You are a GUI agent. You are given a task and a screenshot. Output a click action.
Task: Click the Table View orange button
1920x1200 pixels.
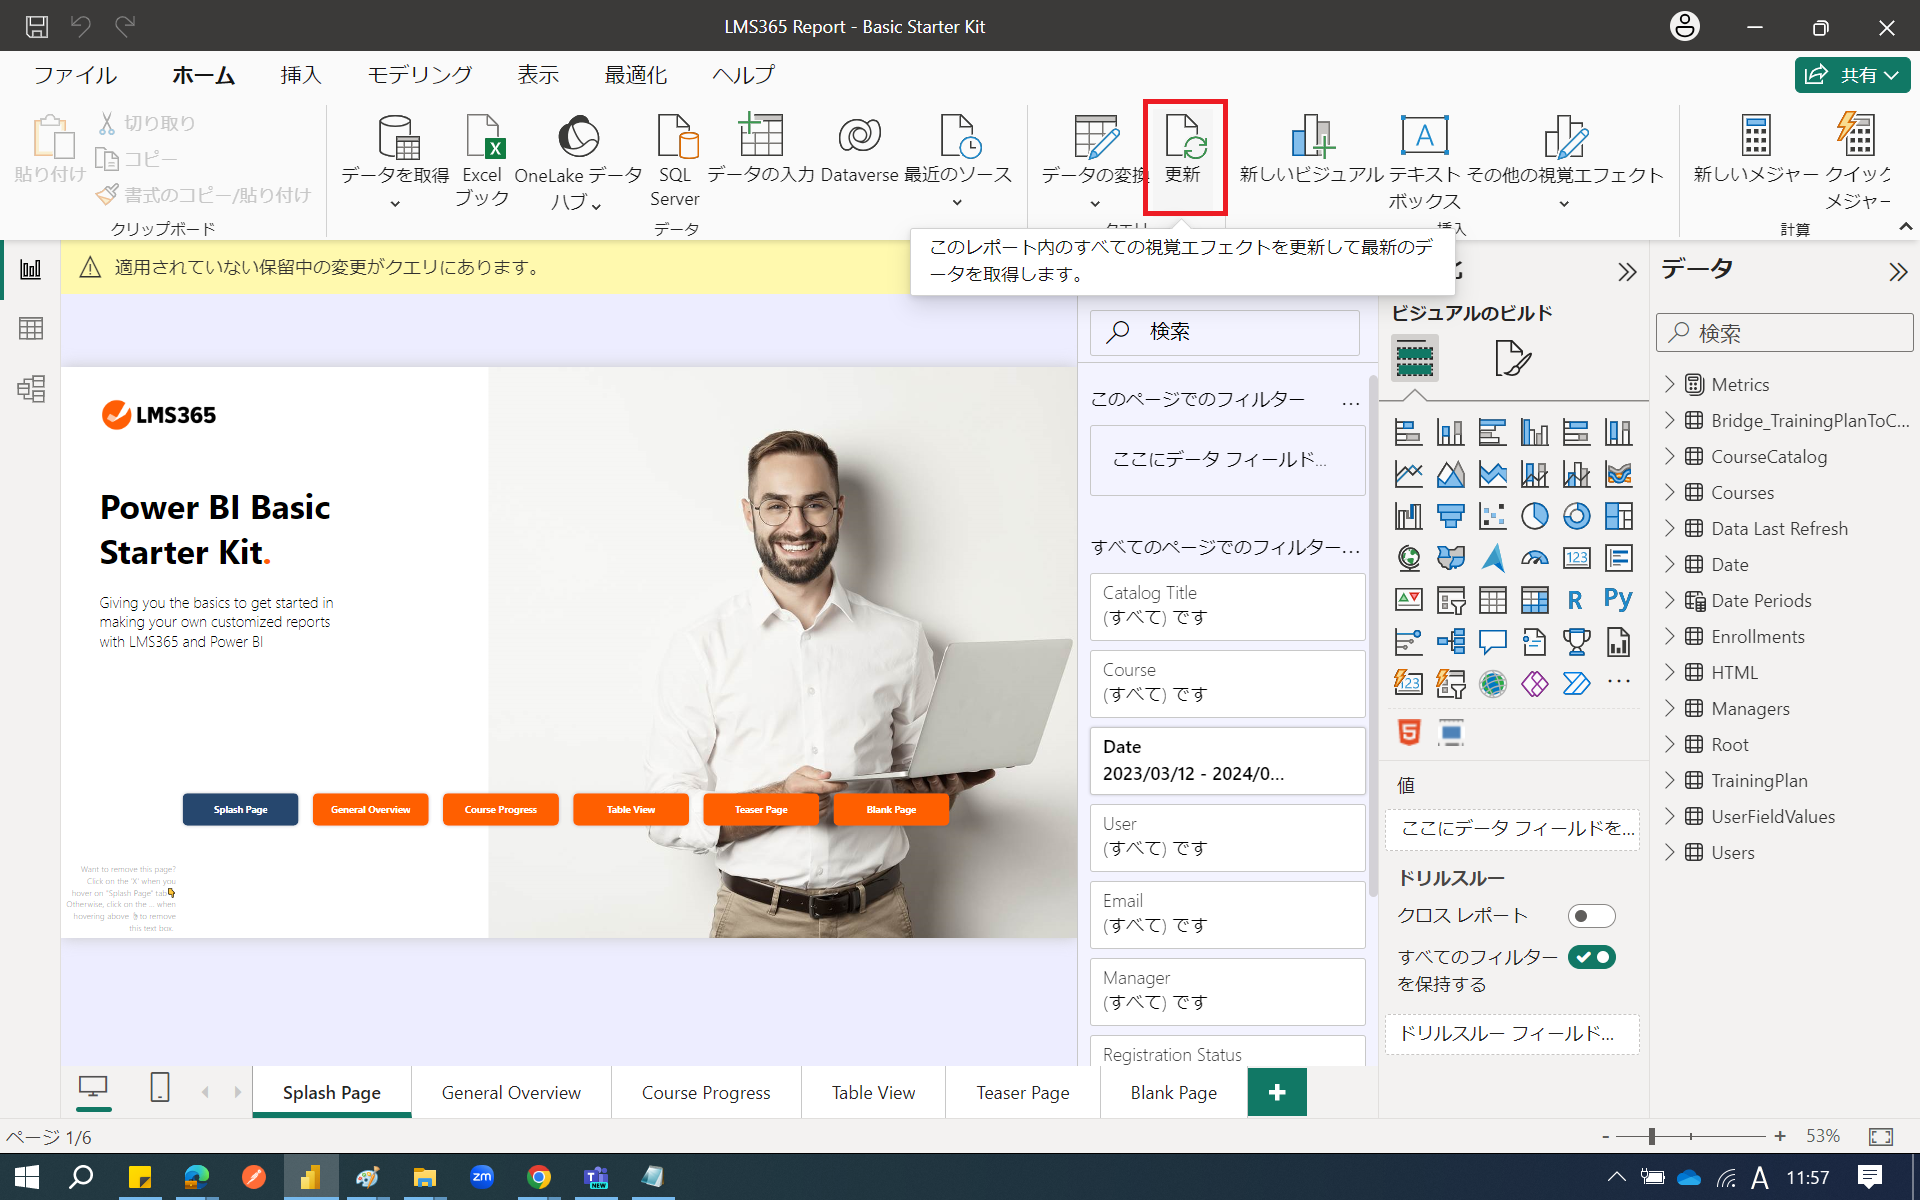pyautogui.click(x=631, y=809)
